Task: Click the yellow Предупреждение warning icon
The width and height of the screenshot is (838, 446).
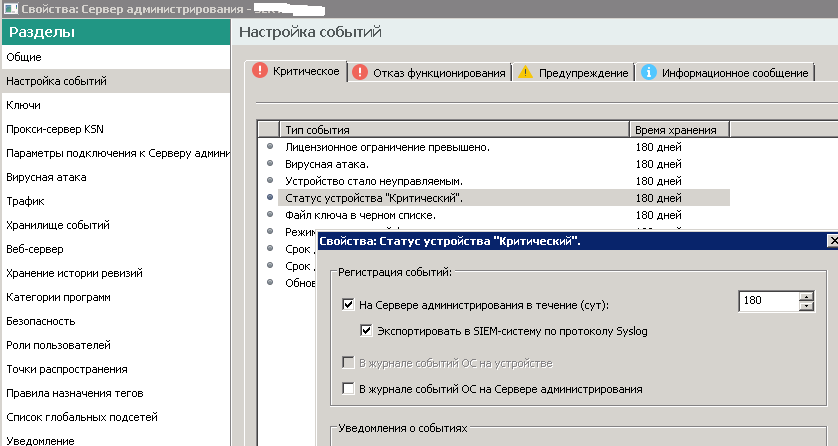Action: [x=526, y=72]
